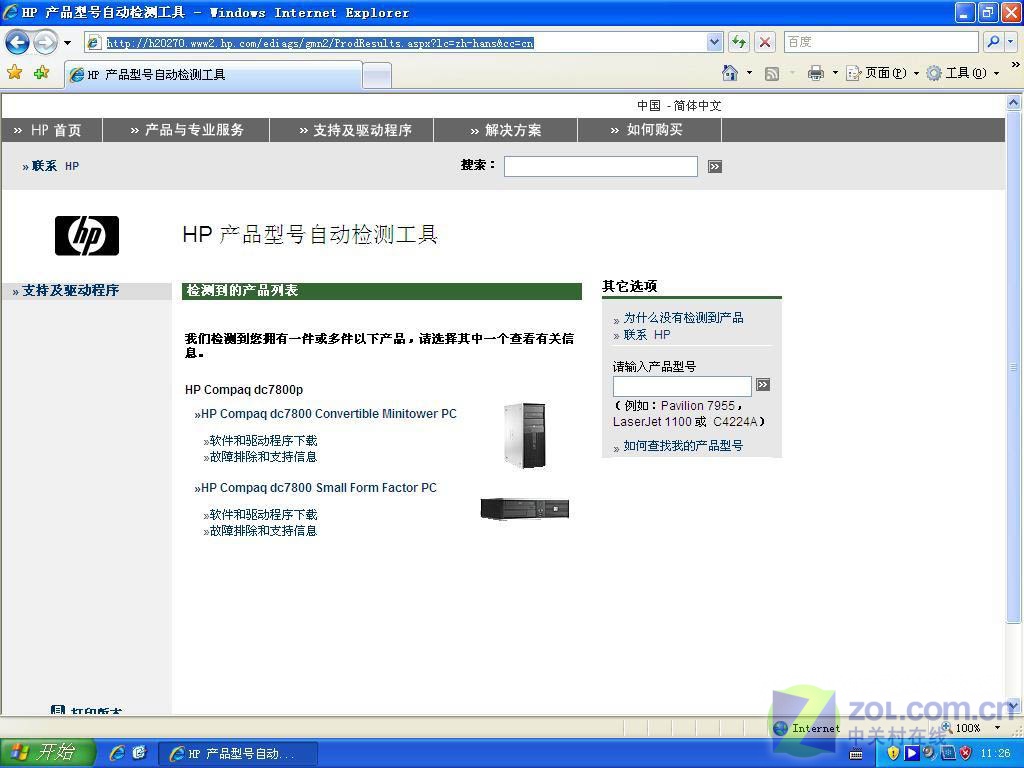The height and width of the screenshot is (768, 1024).
Task: Click the red shield alert tray icon
Action: pyautogui.click(x=966, y=753)
